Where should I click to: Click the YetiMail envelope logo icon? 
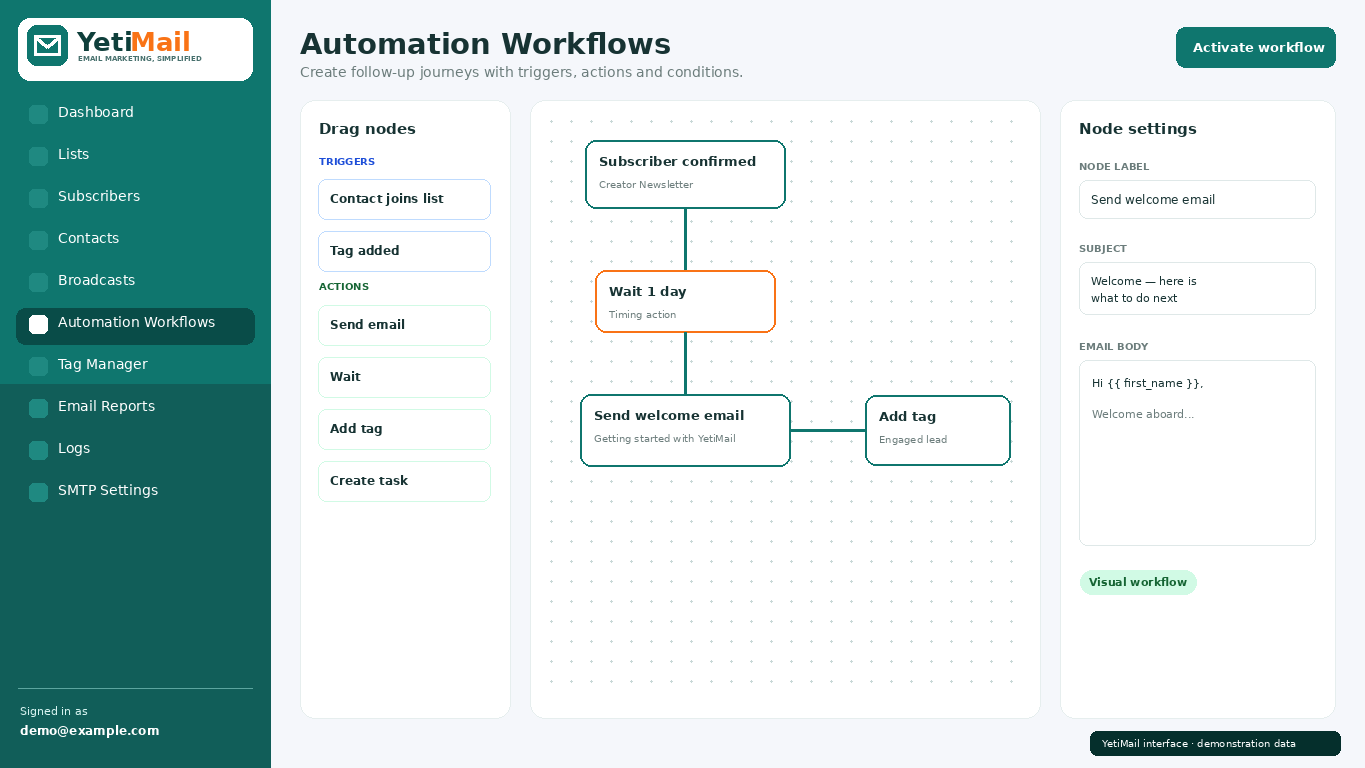[47, 46]
